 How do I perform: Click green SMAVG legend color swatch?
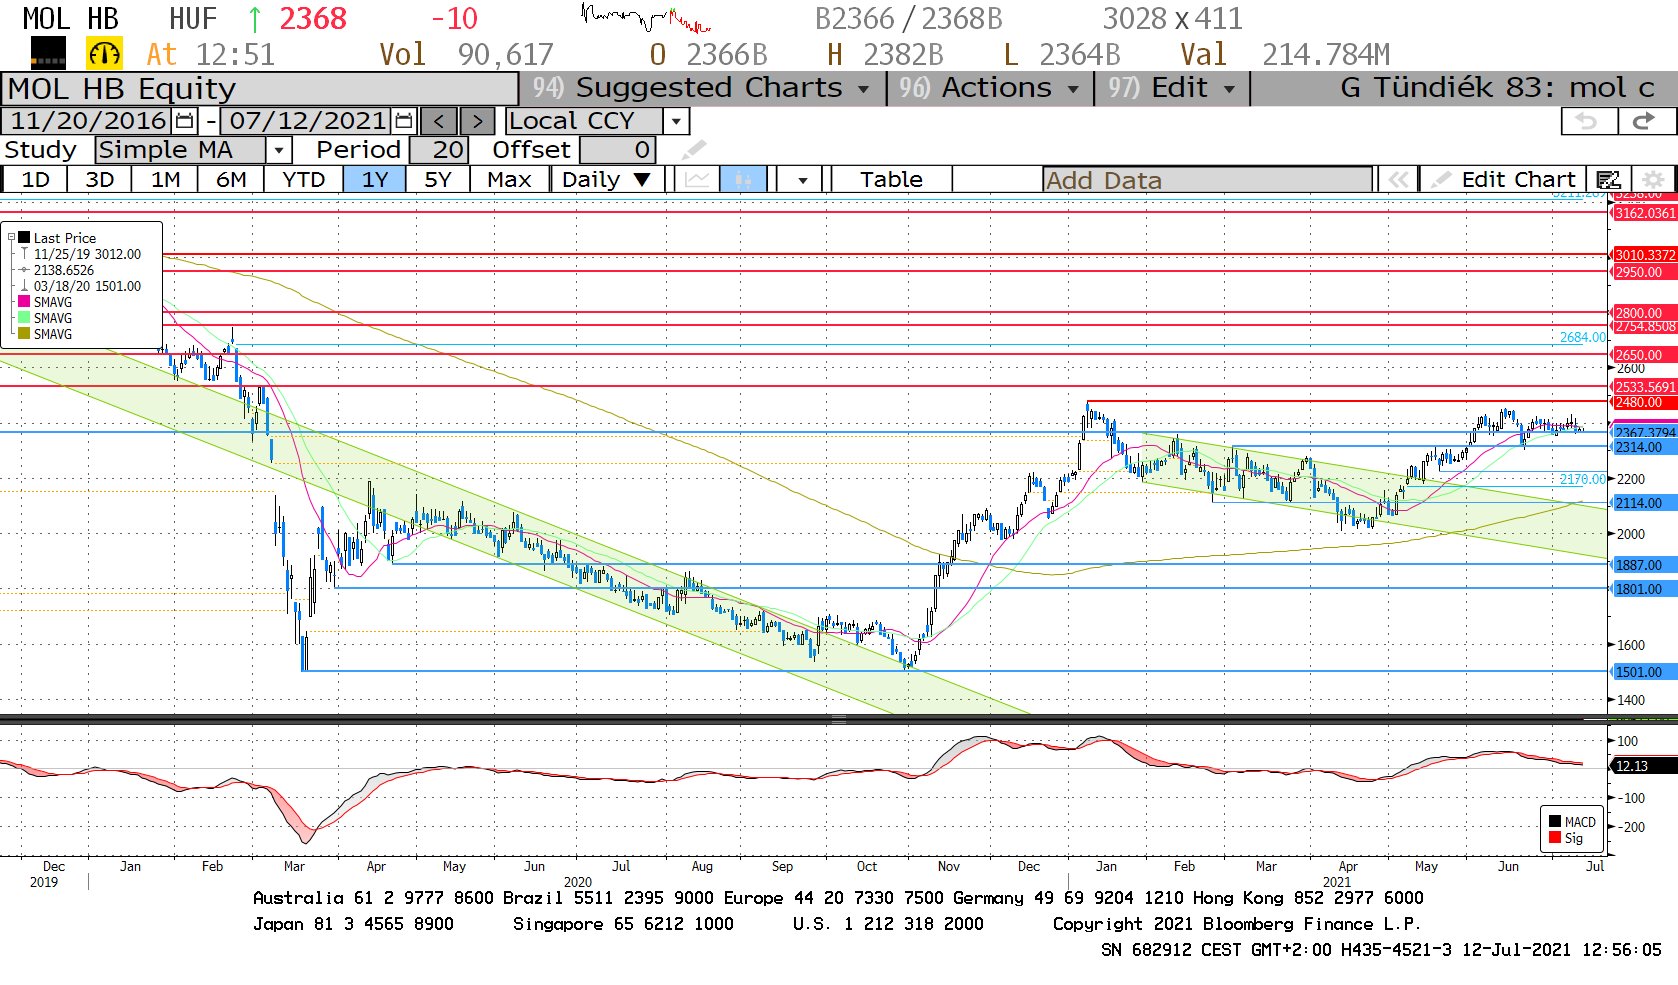24,317
